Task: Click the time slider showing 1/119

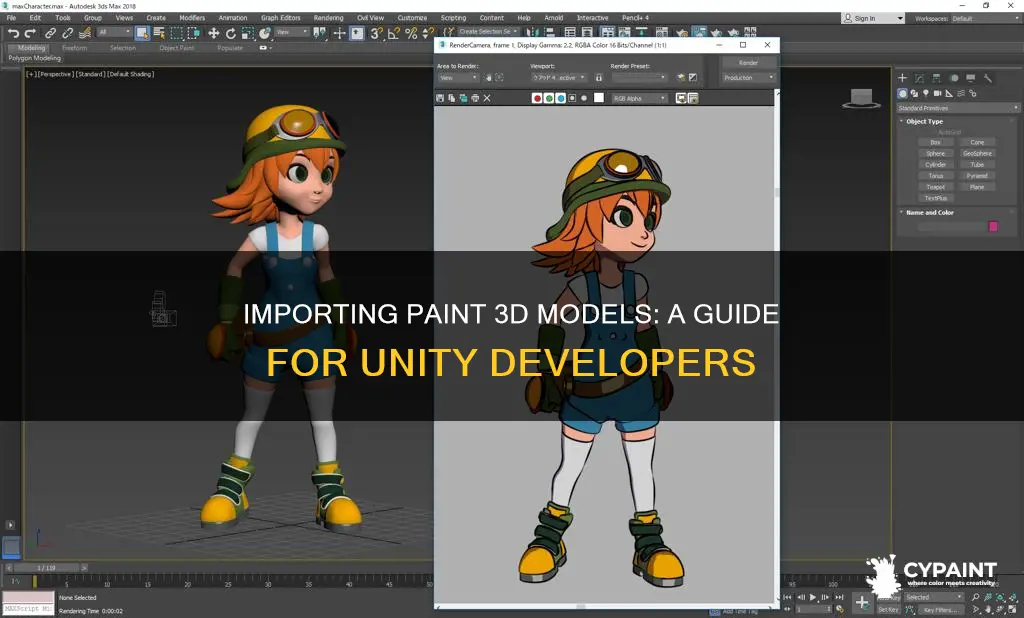Action: [x=46, y=568]
